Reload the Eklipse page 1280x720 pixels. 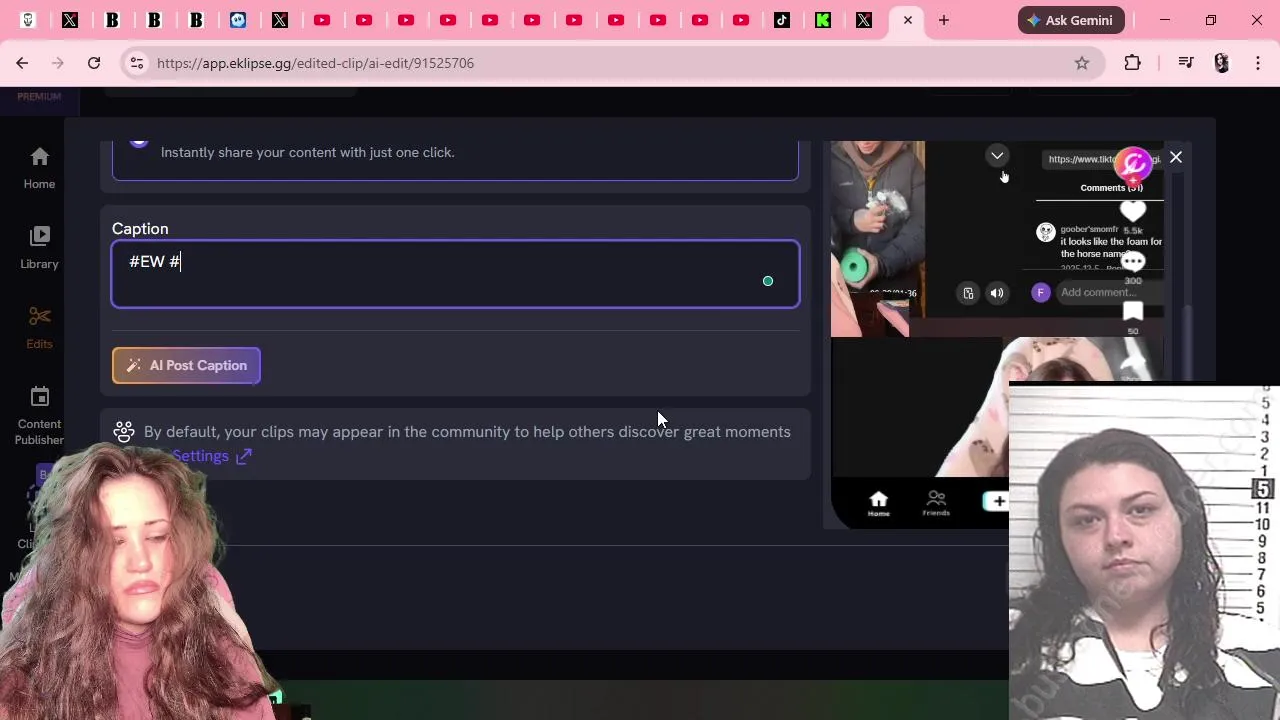94,63
